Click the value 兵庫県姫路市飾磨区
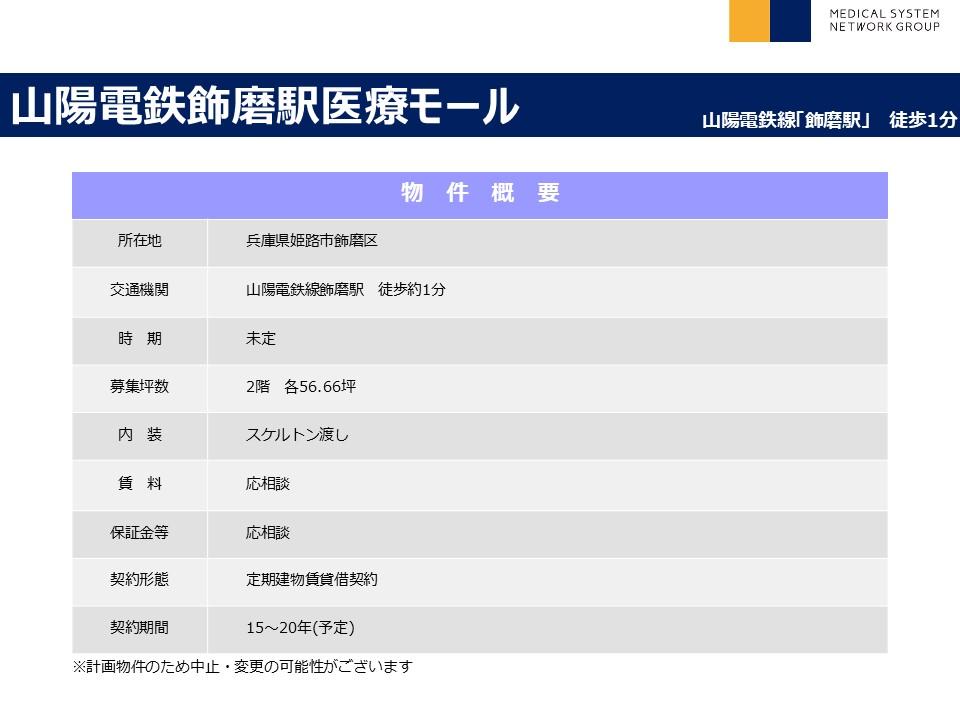Image resolution: width=960 pixels, height=720 pixels. click(312, 241)
